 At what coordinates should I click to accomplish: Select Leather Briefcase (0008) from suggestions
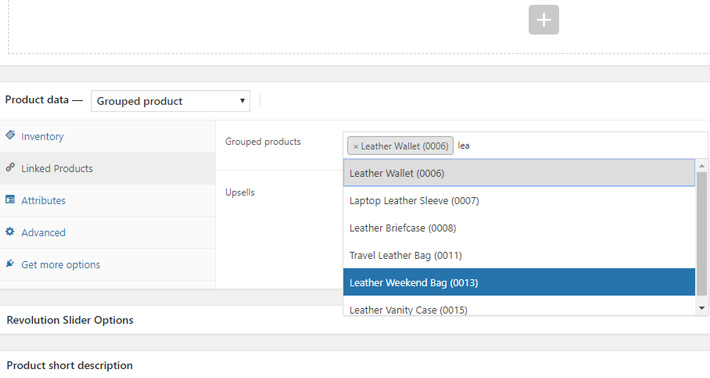click(x=519, y=228)
